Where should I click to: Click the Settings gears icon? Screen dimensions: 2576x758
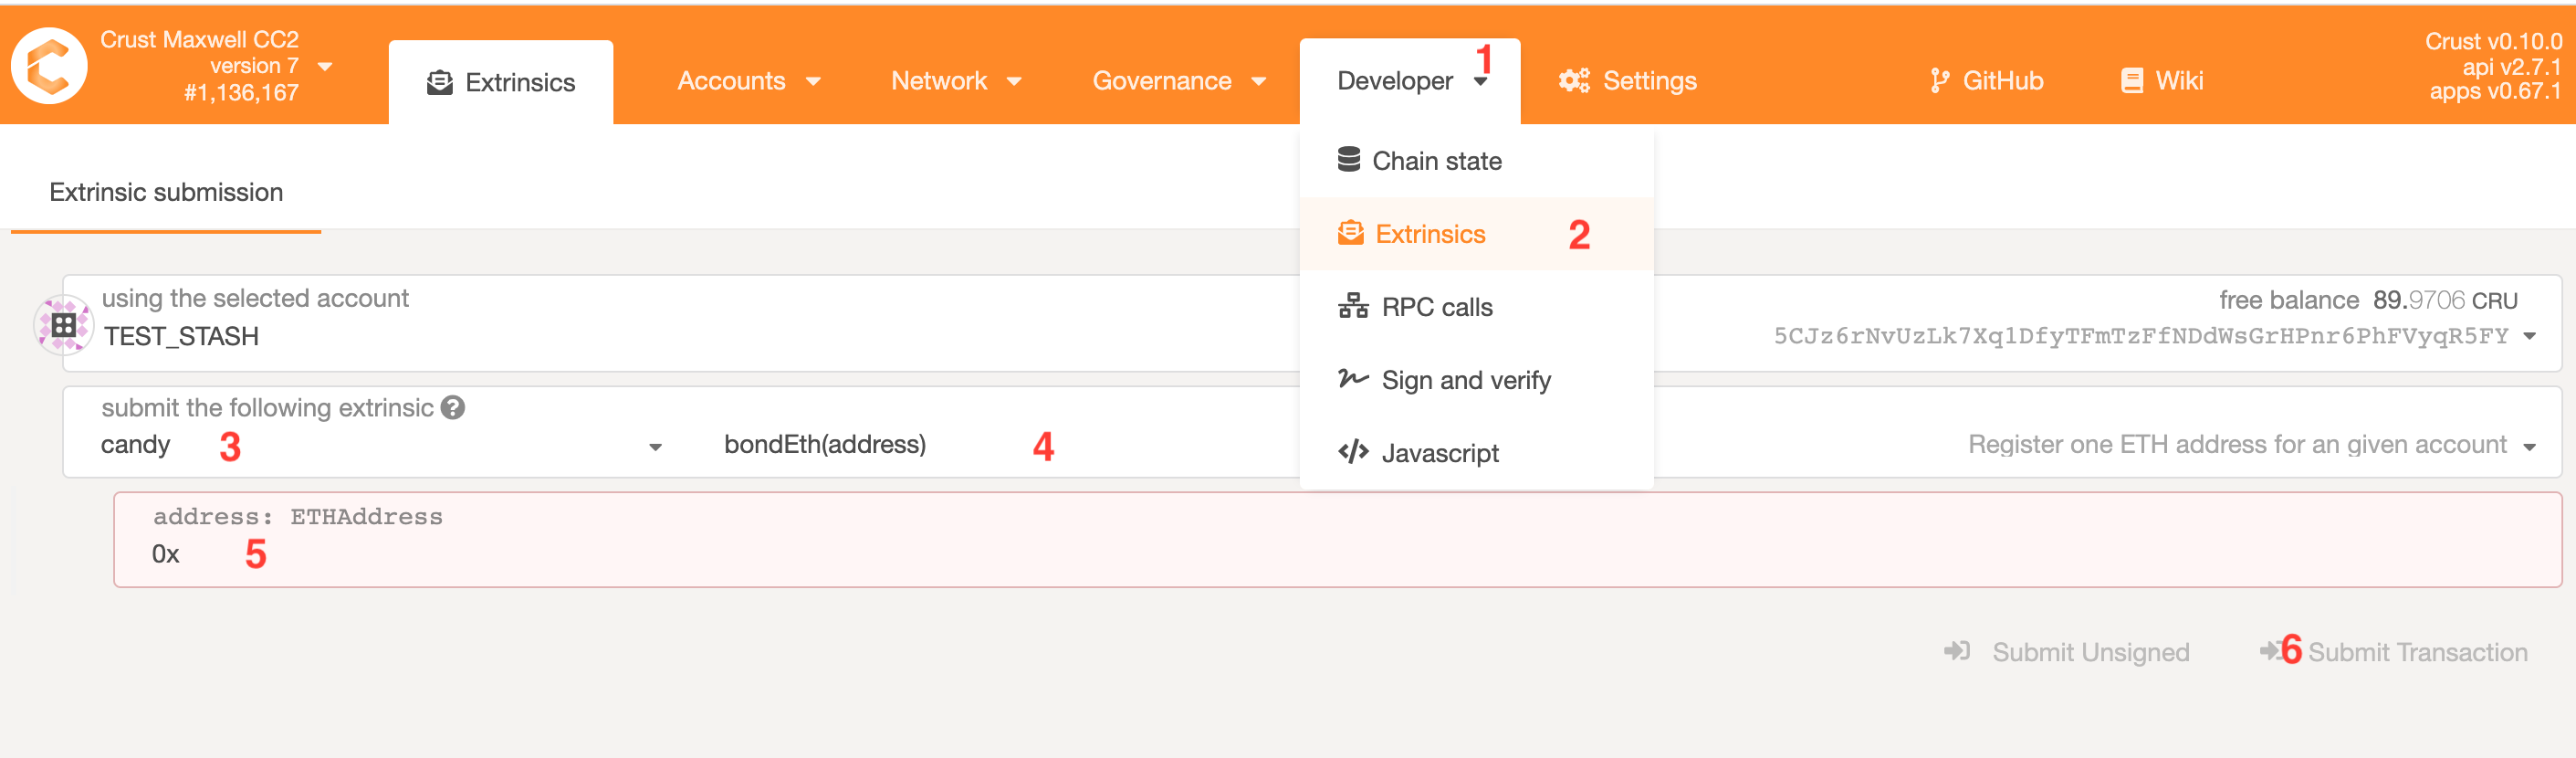(x=1573, y=81)
